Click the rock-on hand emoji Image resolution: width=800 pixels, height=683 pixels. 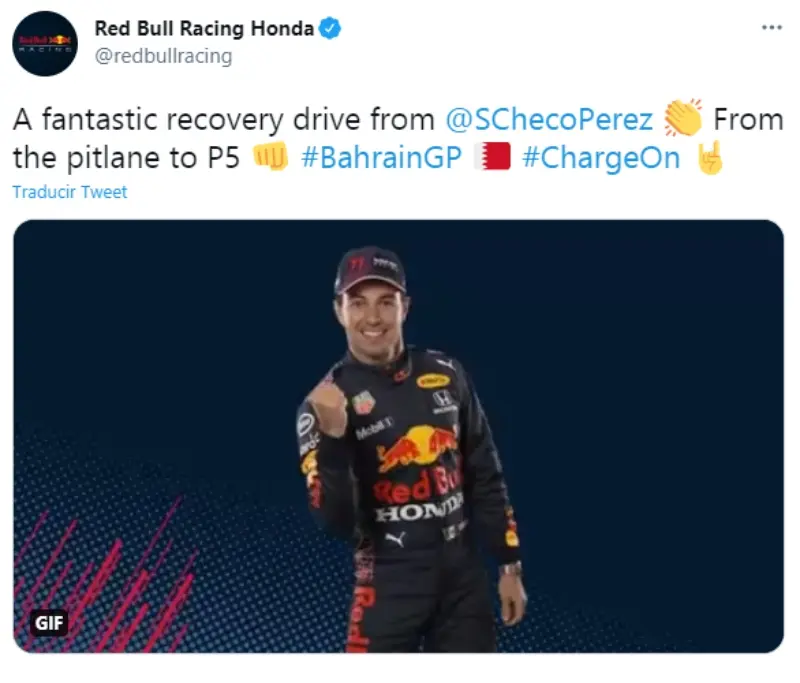[x=710, y=157]
